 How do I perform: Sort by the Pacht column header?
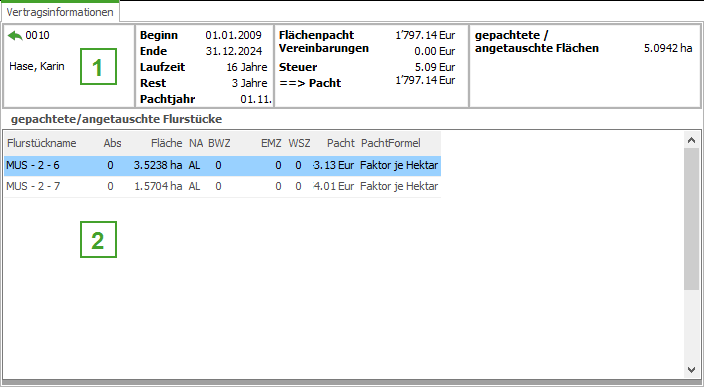[341, 143]
